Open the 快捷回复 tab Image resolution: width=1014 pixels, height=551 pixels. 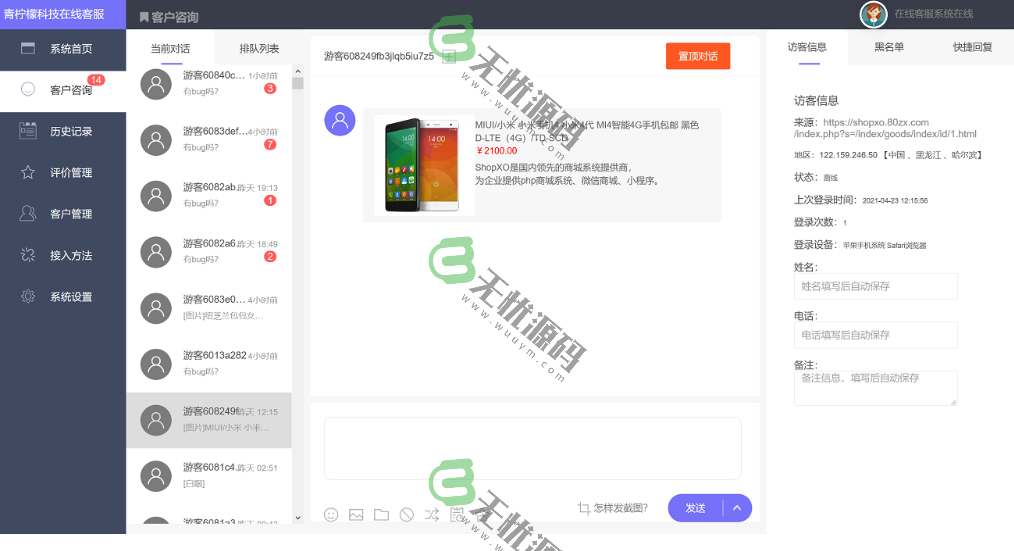pos(972,47)
